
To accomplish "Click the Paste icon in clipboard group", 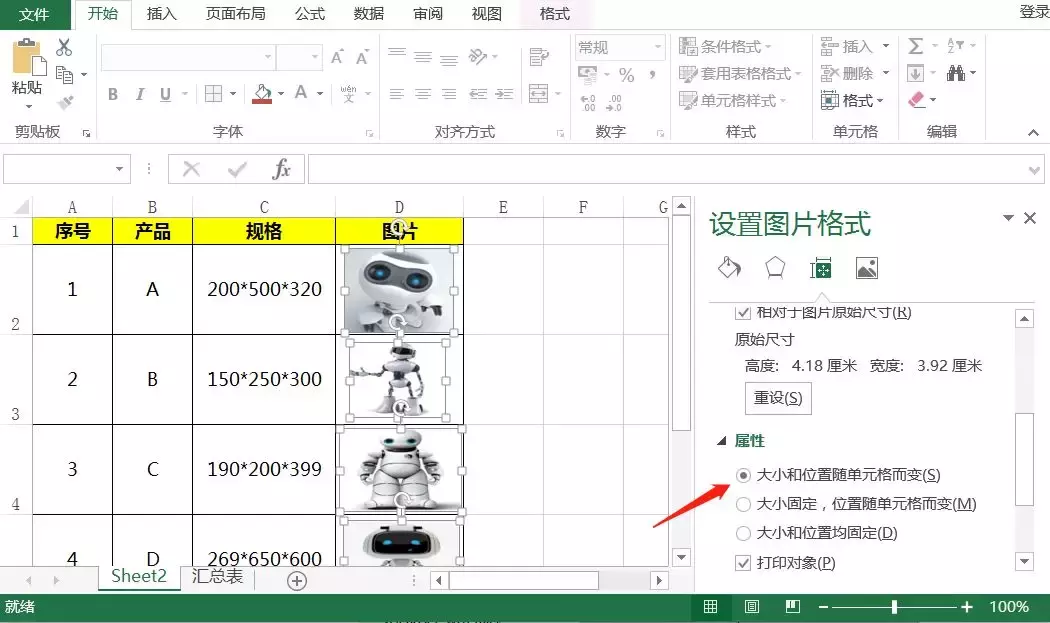I will pos(27,58).
